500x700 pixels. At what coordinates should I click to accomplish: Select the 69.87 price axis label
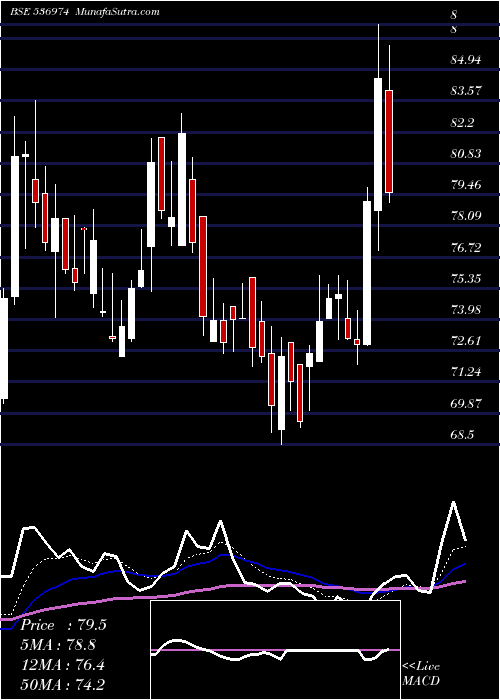(x=466, y=404)
